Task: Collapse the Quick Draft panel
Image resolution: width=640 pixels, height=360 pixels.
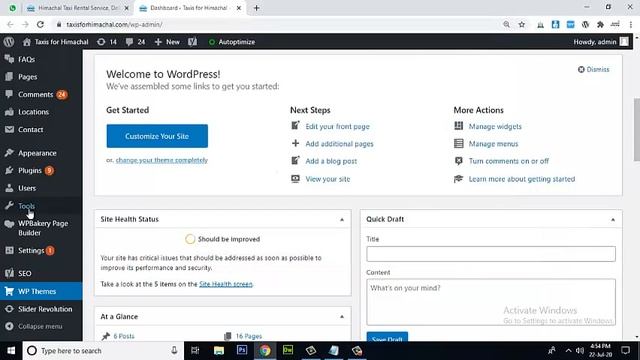Action: [613, 220]
